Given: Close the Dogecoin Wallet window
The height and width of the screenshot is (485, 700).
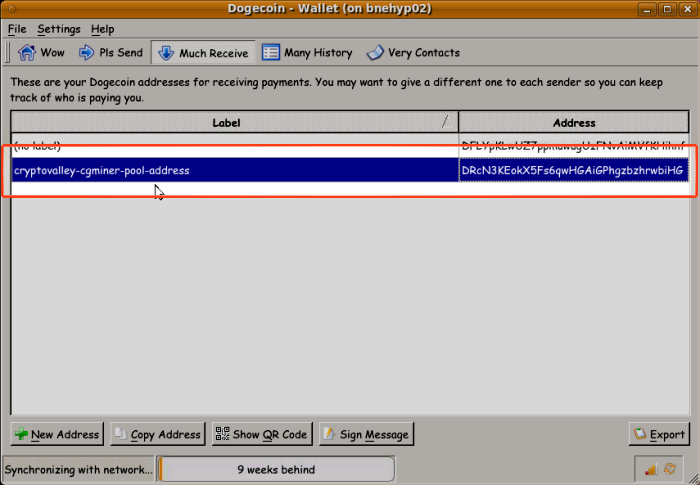Looking at the screenshot, I should click(x=688, y=9).
